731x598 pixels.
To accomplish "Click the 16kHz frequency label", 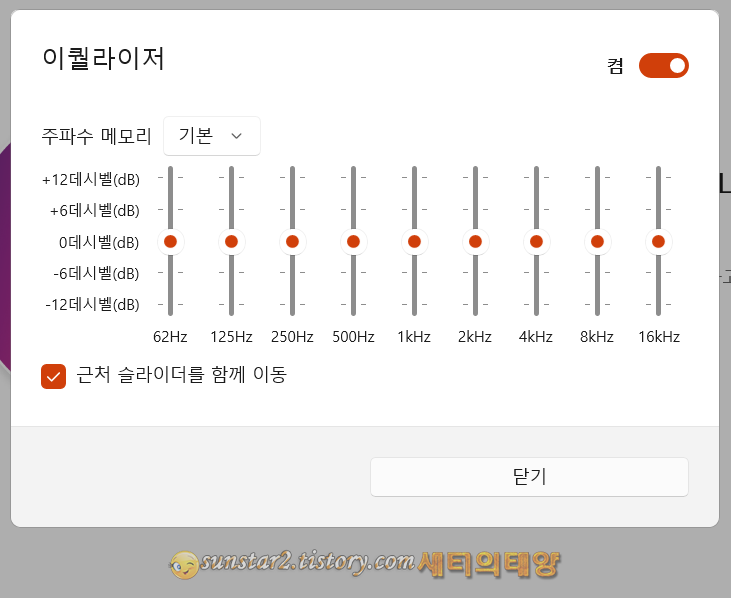I will click(659, 337).
